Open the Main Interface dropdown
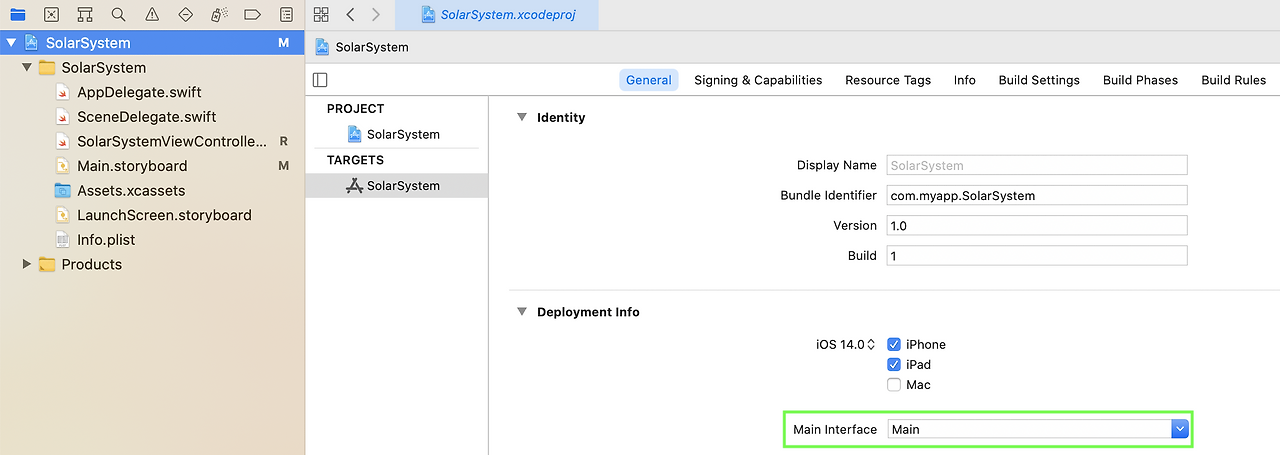Screen dimensions: 1280x455 (1180, 429)
